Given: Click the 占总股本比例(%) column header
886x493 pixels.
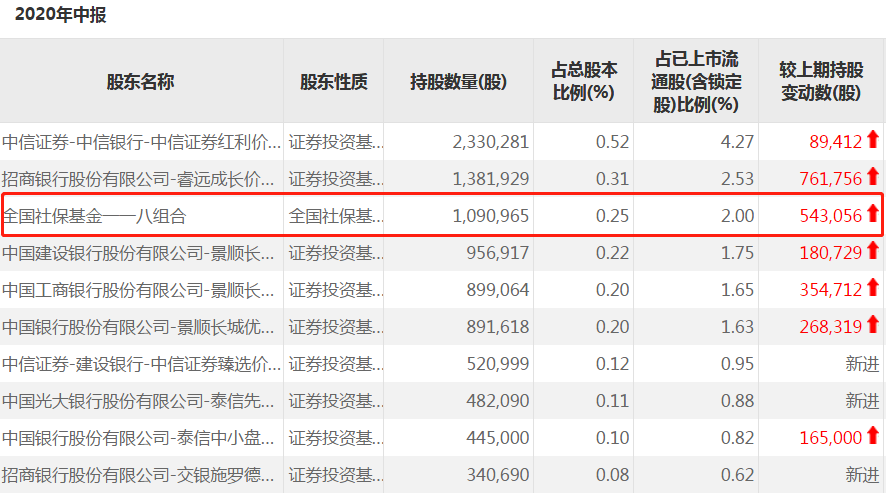Looking at the screenshot, I should click(584, 81).
